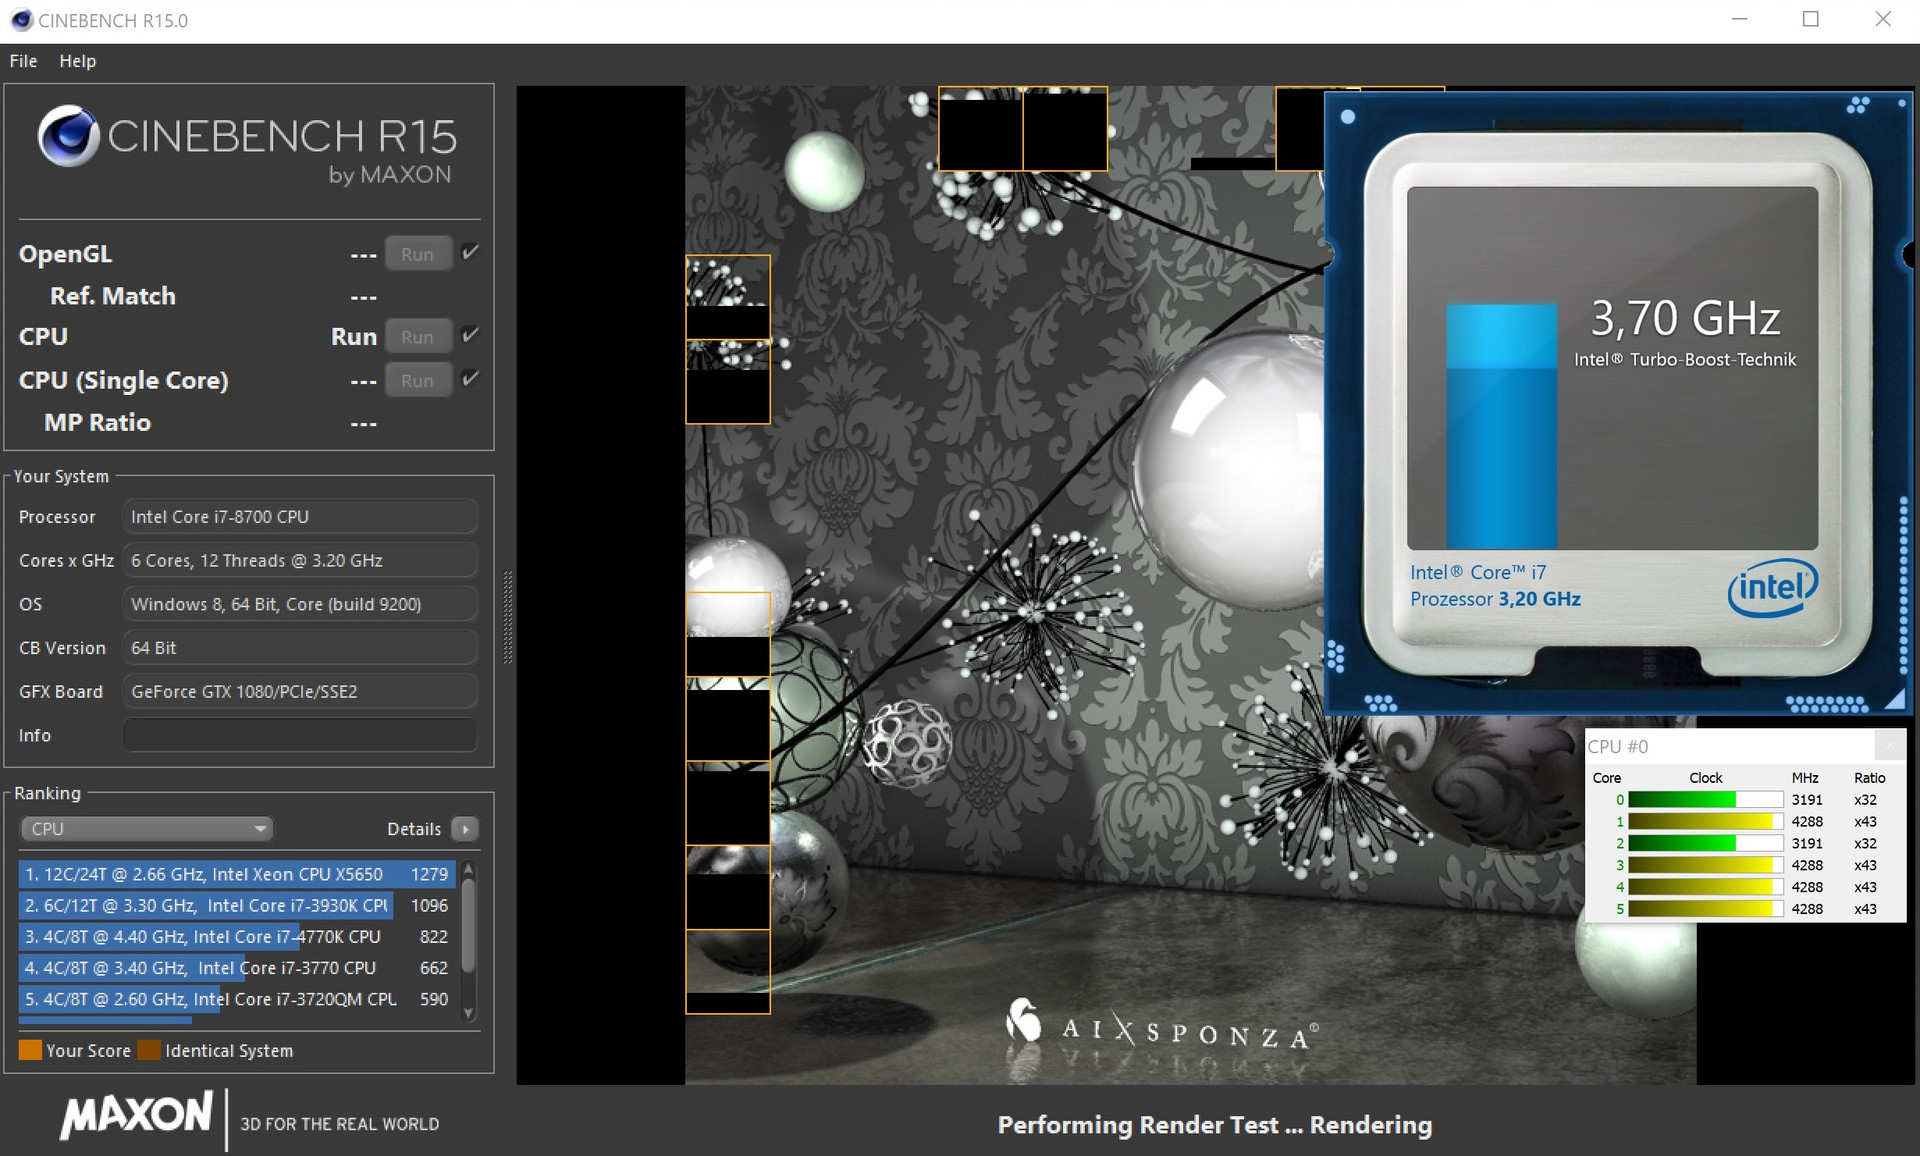Screen dimensions: 1920x1156
Task: Click the CPU (Single Core) Run button
Action: point(417,381)
